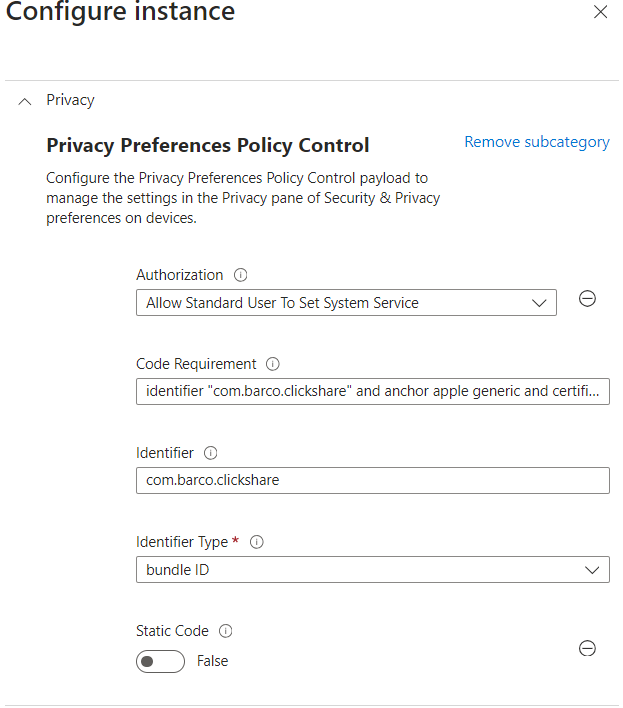Show the Static Code info tooltip
The image size is (623, 708).
225,631
